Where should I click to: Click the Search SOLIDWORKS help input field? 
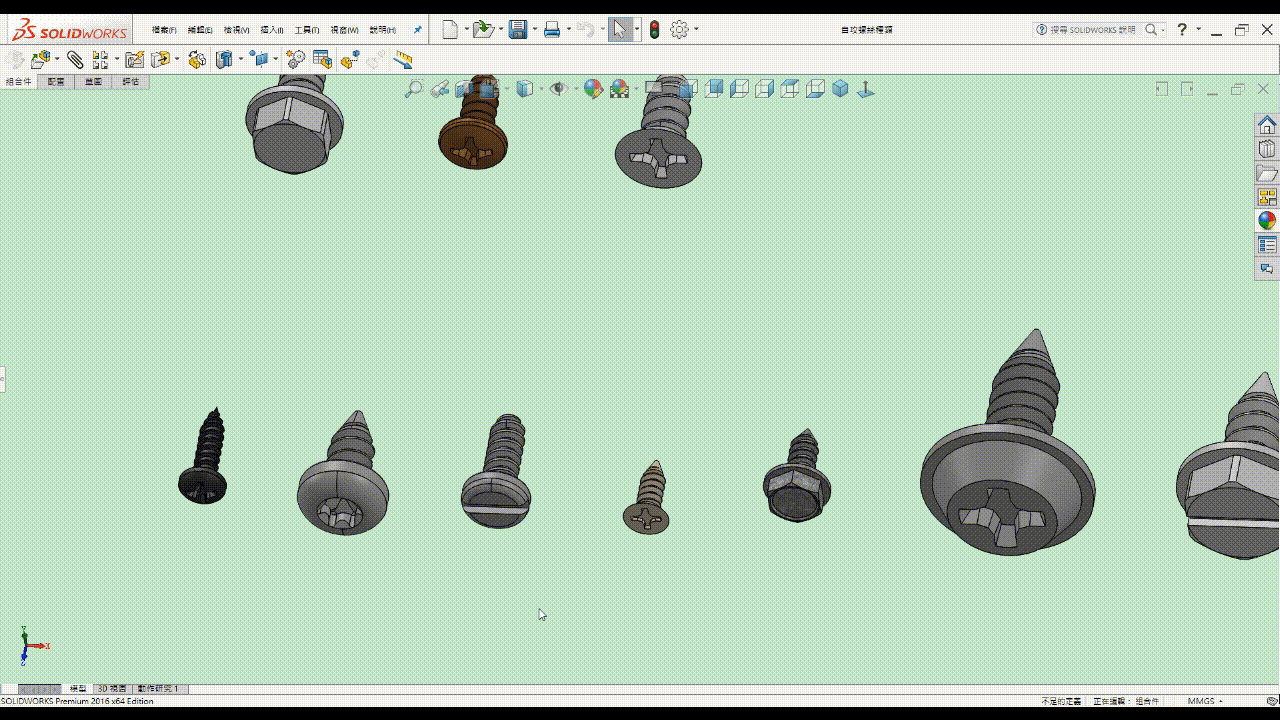click(x=1092, y=30)
